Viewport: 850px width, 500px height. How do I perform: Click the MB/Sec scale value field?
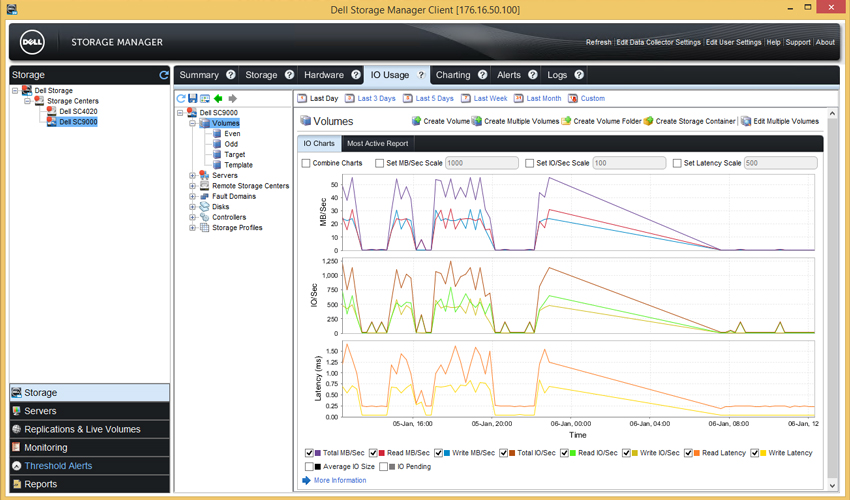click(482, 163)
